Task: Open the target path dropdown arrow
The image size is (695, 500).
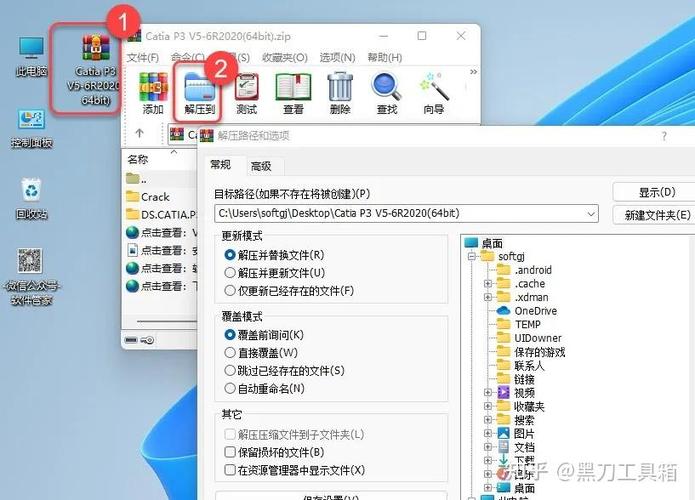Action: (591, 214)
